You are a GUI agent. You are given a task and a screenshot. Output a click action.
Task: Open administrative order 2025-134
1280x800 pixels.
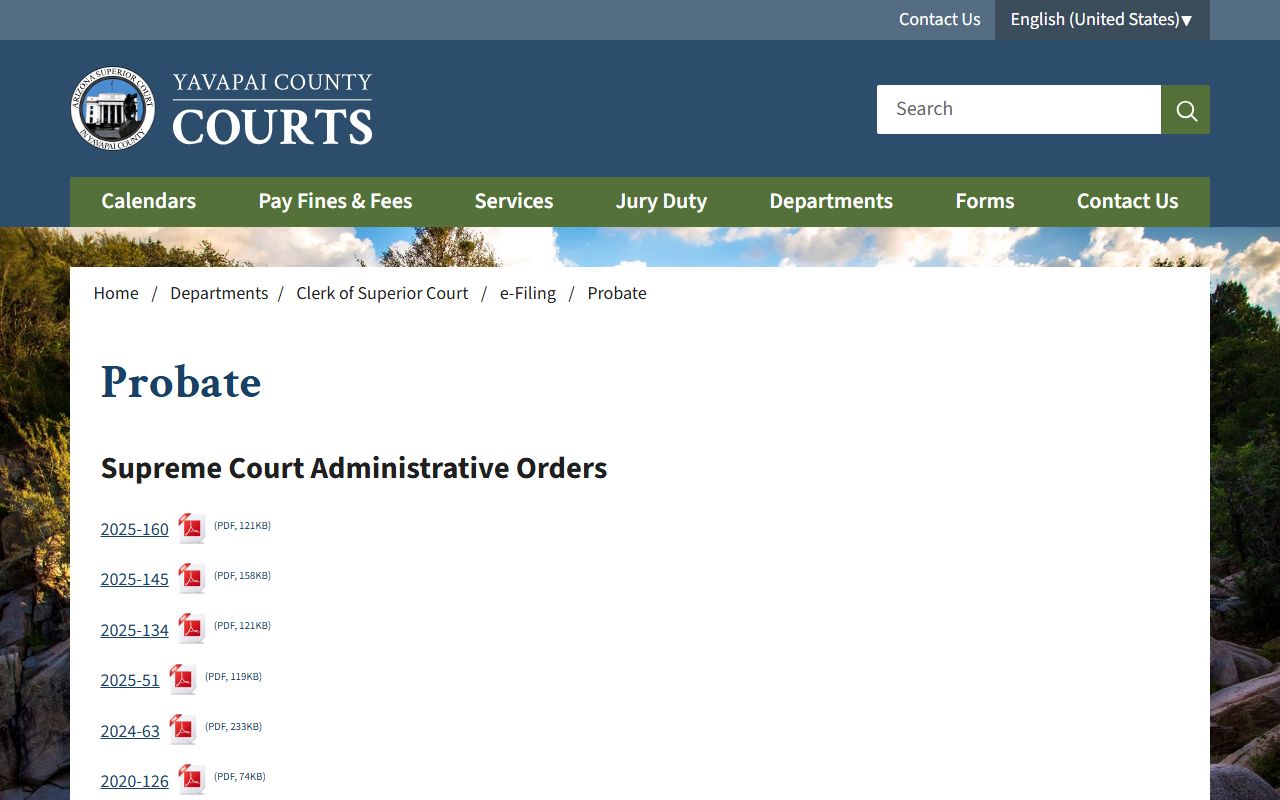coord(134,630)
